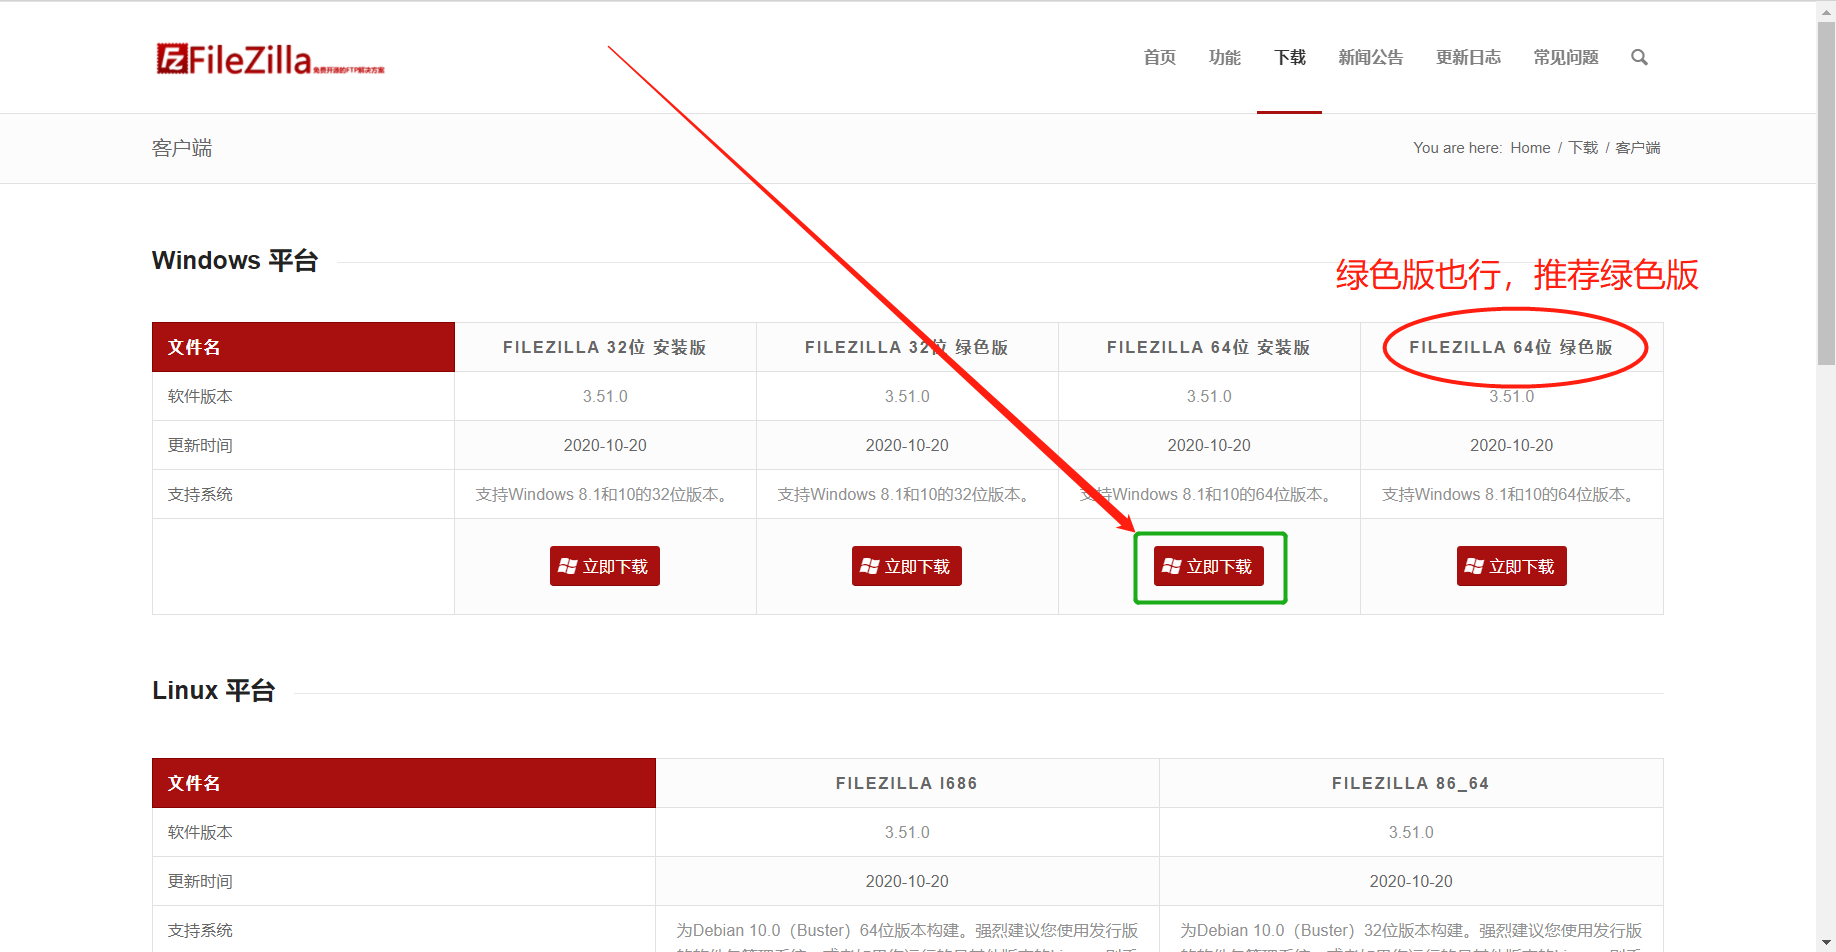Click the 客户端 page title

click(x=182, y=148)
